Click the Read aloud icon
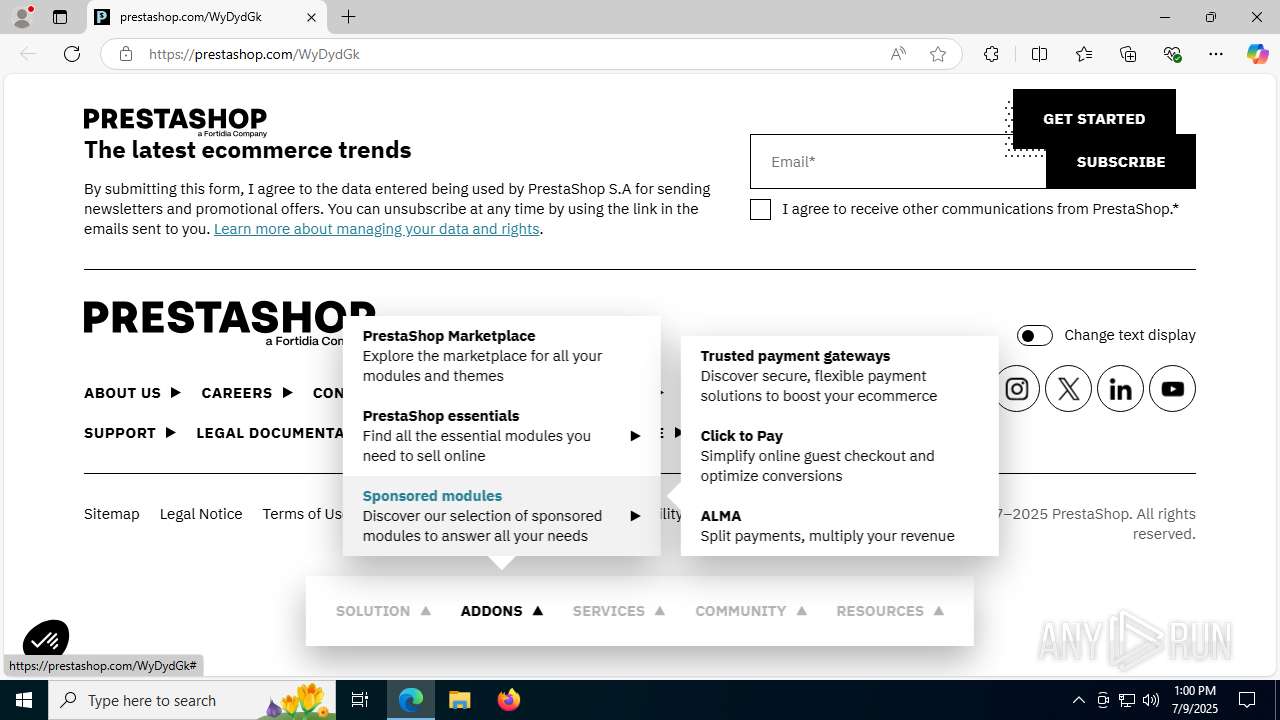This screenshot has width=1280, height=720. click(x=898, y=54)
